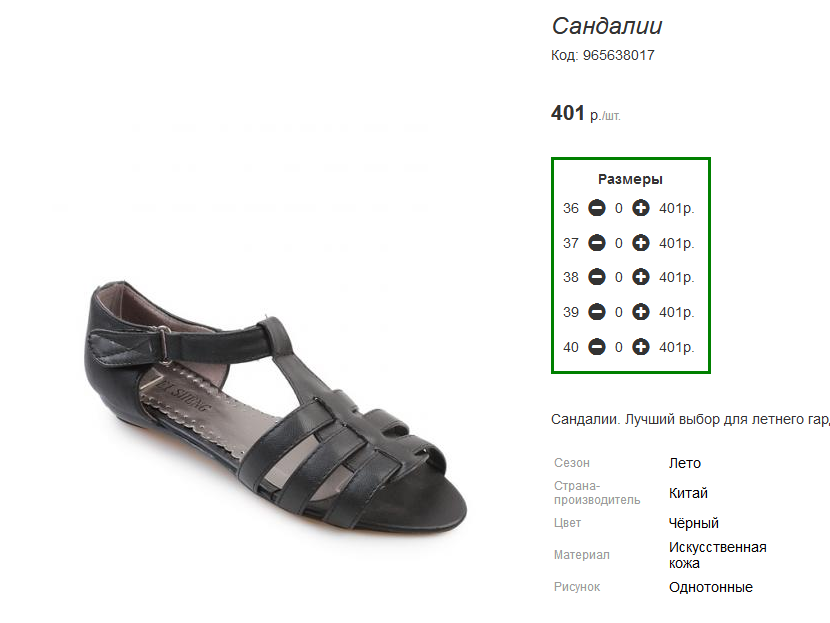Select the product code 965638017
830x623 pixels.
(x=618, y=55)
